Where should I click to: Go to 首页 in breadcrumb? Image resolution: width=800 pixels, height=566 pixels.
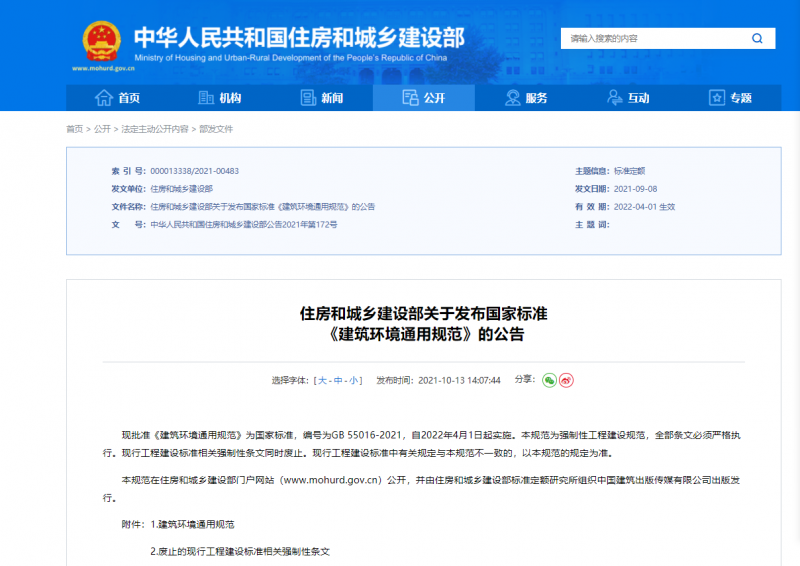point(74,129)
